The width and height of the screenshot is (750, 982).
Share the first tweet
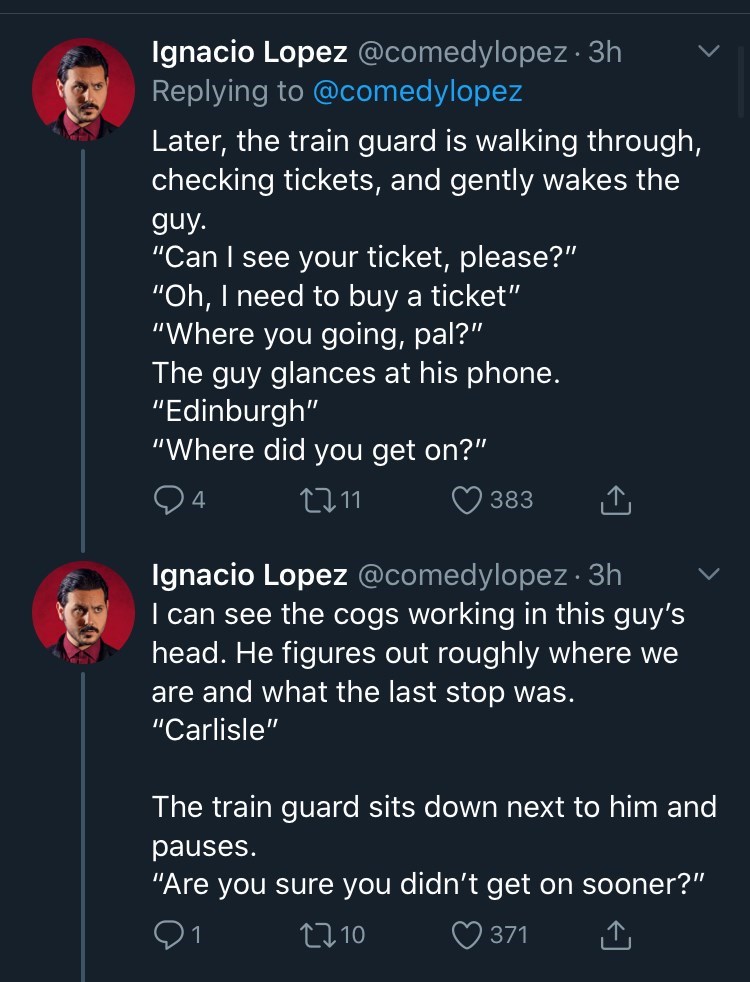tap(616, 499)
